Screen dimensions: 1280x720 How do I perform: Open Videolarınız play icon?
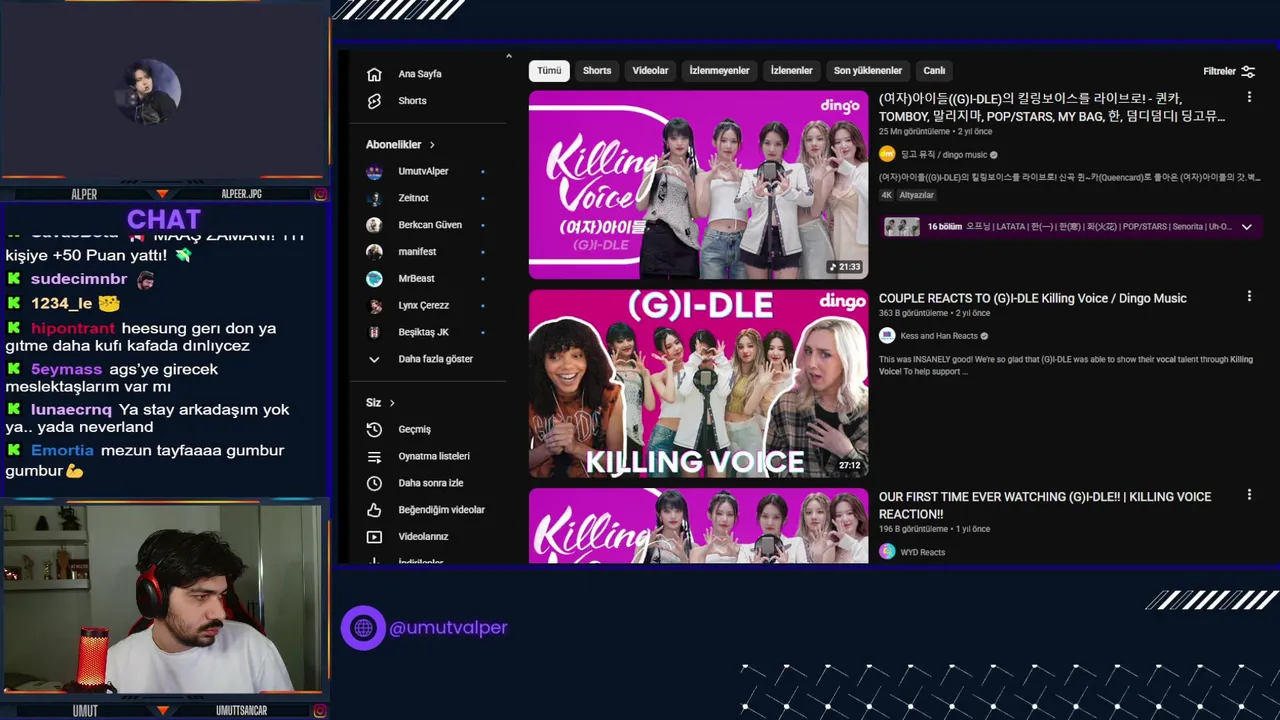[x=374, y=537]
